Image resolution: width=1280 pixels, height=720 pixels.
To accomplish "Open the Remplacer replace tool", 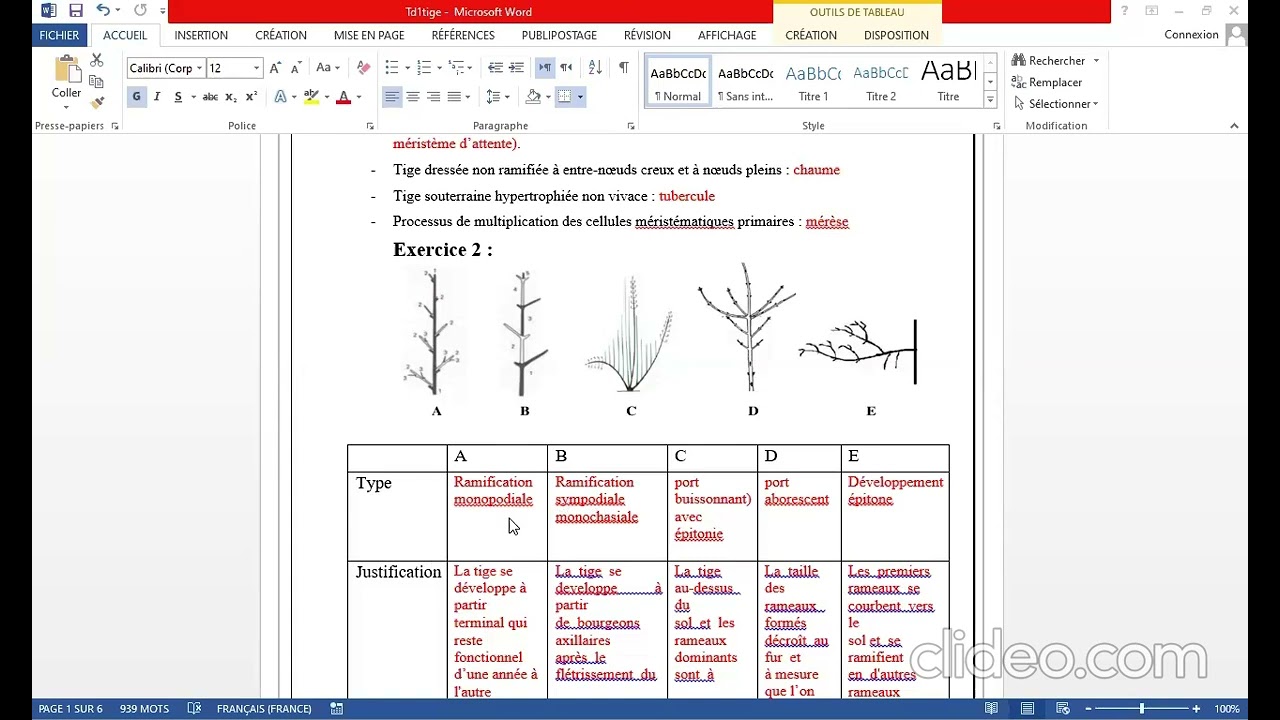I will (x=1047, y=82).
